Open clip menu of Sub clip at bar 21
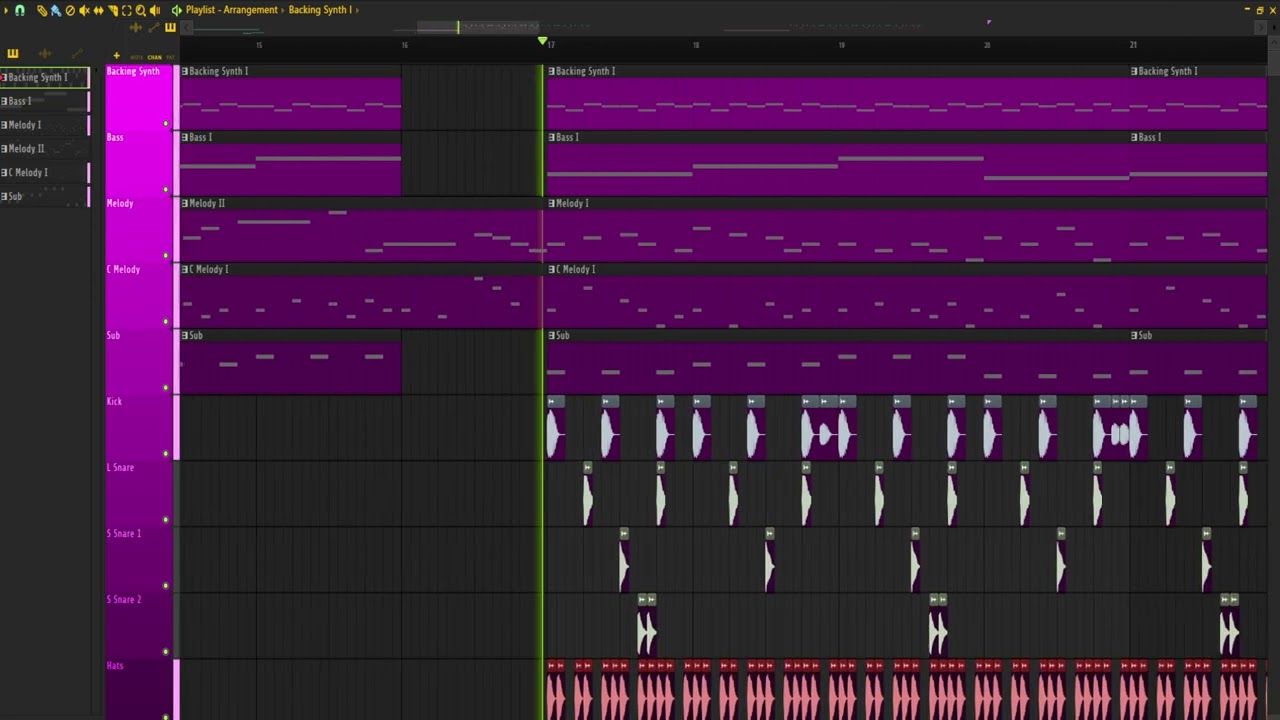Viewport: 1280px width, 720px height. (x=1135, y=335)
